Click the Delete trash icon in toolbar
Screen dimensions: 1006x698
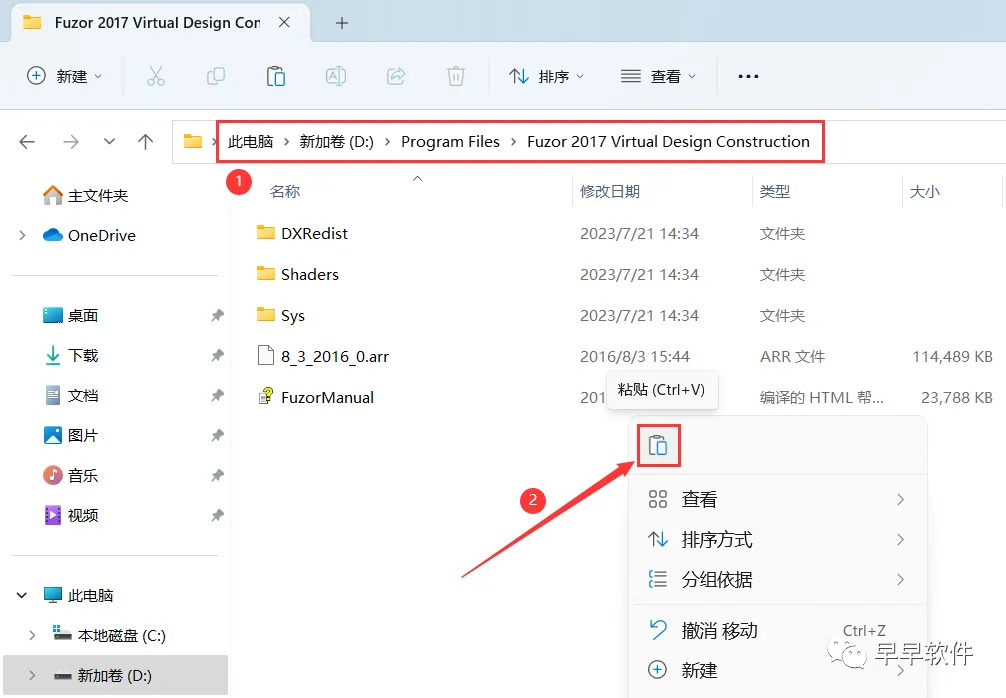pyautogui.click(x=456, y=76)
